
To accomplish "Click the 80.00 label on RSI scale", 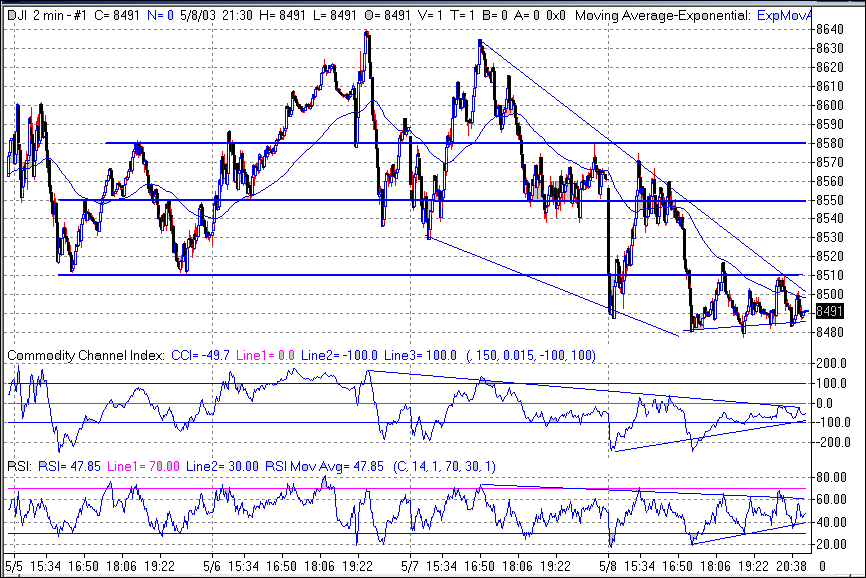I will (832, 478).
